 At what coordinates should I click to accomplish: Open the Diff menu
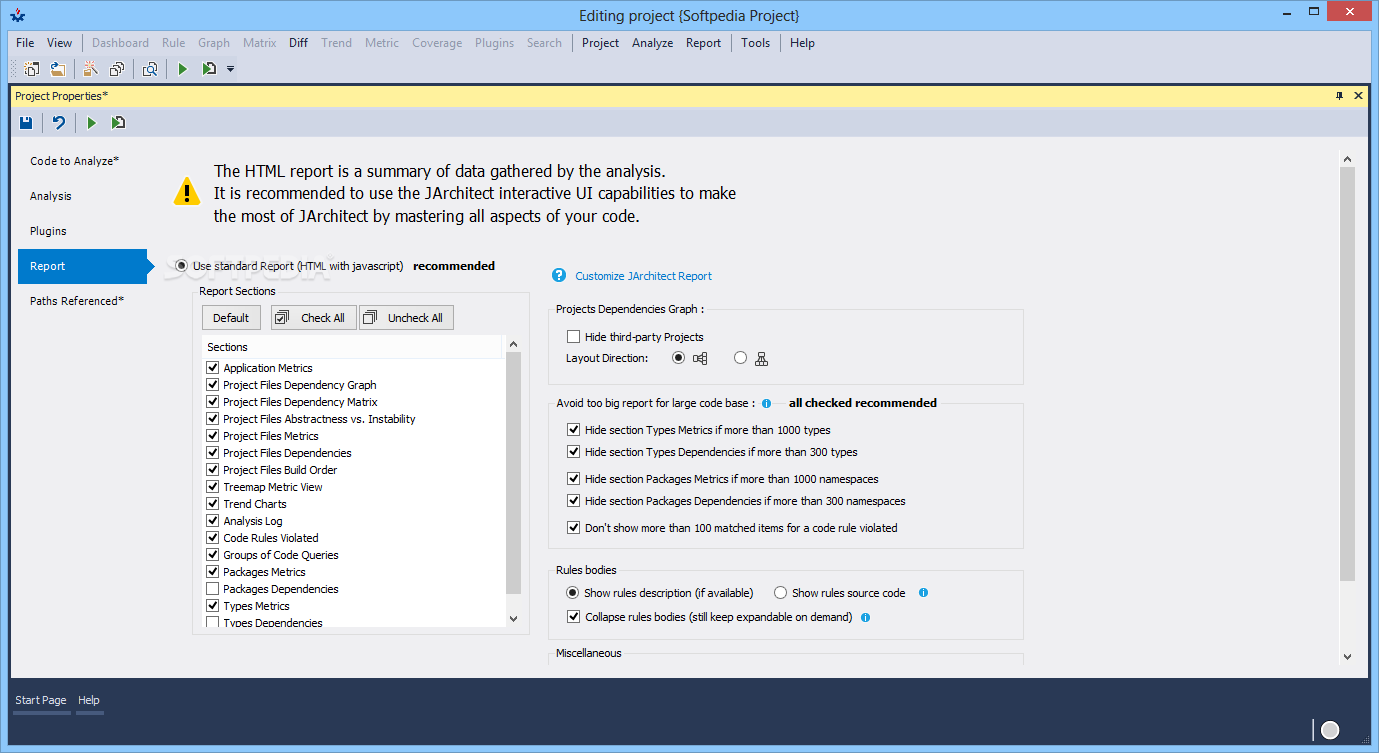298,43
